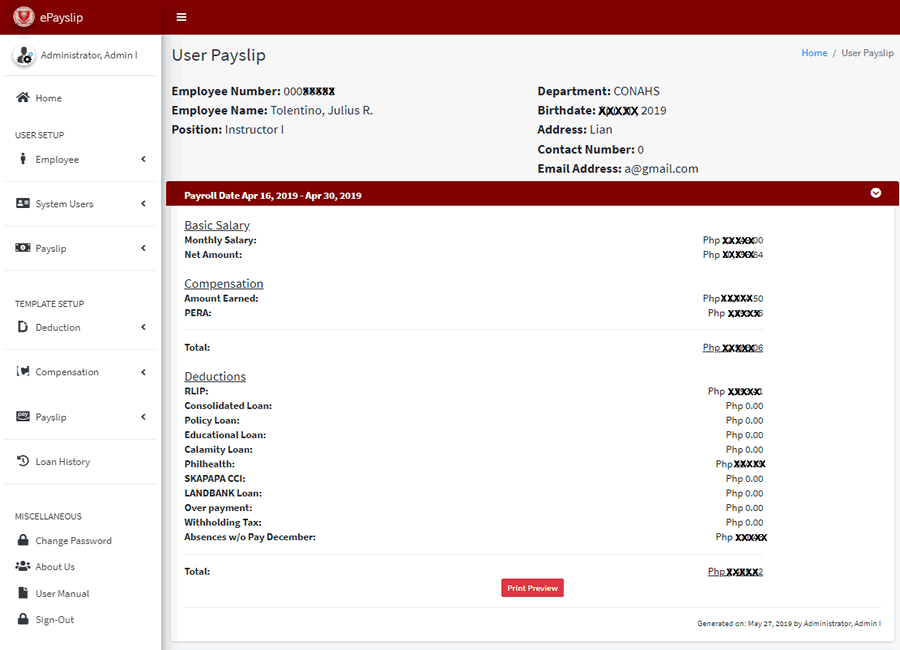Screen dimensions: 900x650
Task: Click the Administrator profile avatar
Action: (24, 55)
